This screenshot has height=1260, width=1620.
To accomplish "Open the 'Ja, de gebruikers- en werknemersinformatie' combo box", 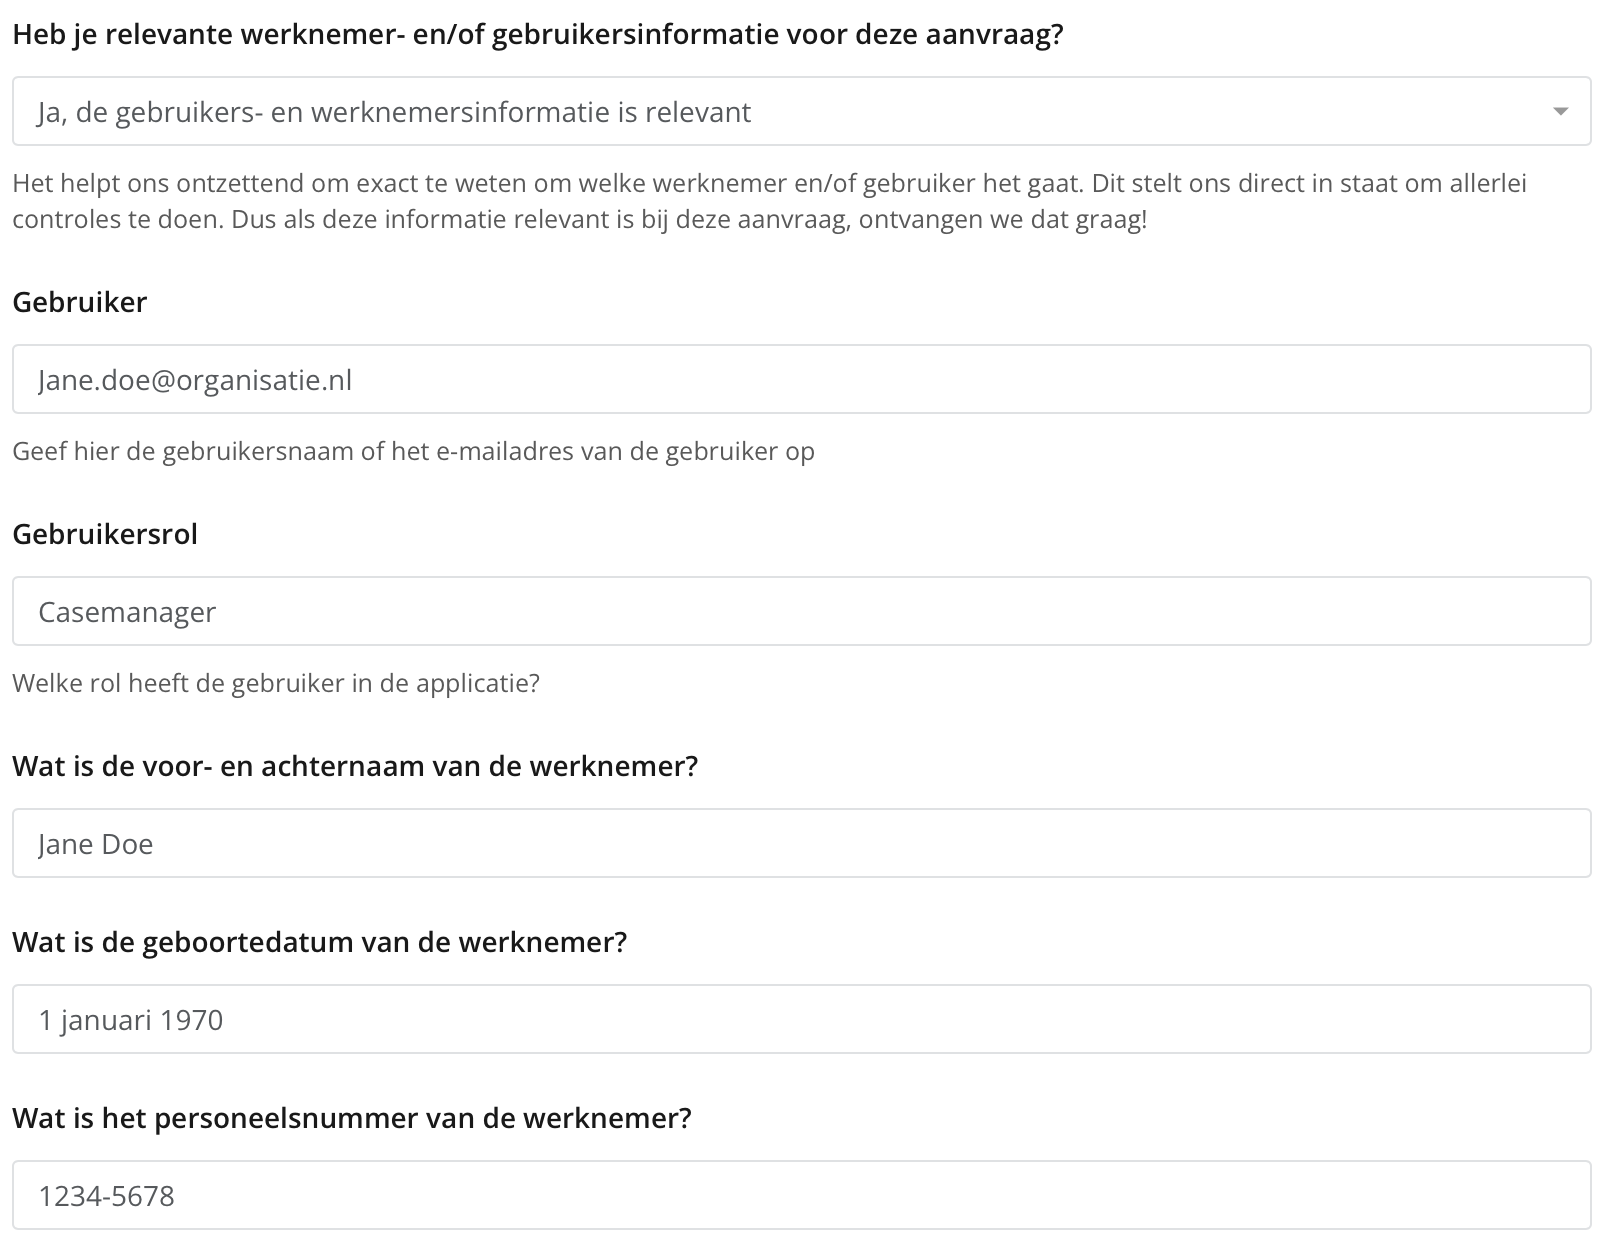I will 801,111.
